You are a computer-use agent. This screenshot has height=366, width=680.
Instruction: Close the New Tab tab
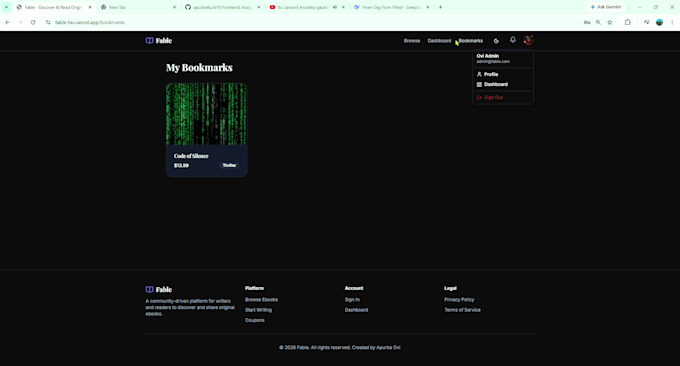174,7
